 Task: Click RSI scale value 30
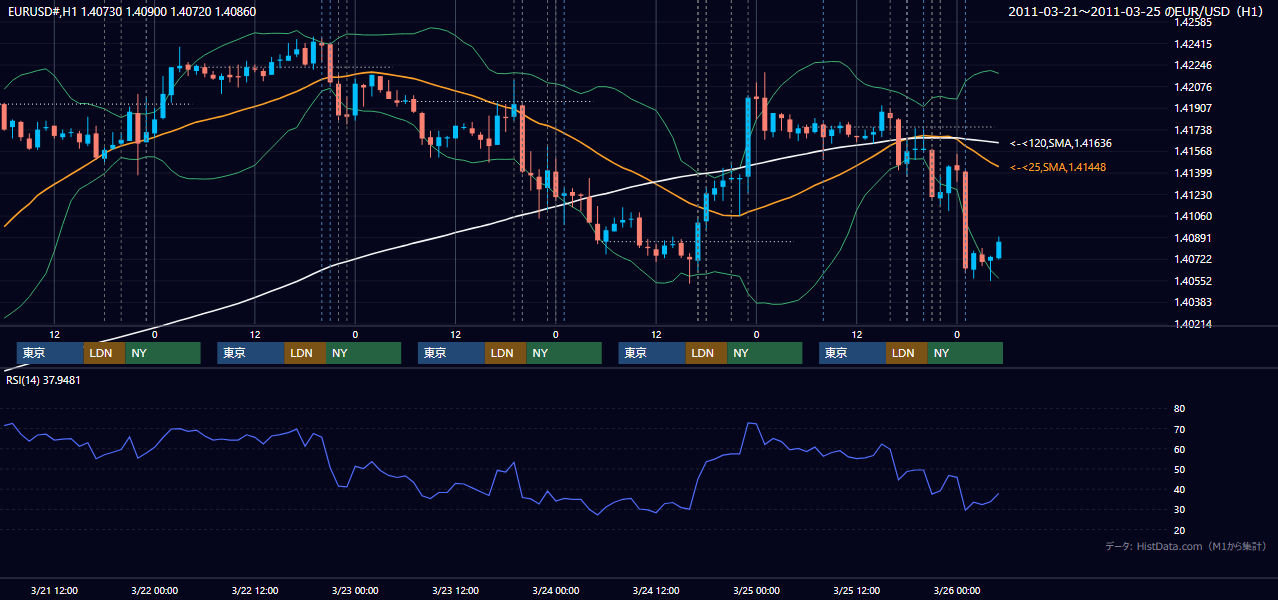click(x=1179, y=509)
